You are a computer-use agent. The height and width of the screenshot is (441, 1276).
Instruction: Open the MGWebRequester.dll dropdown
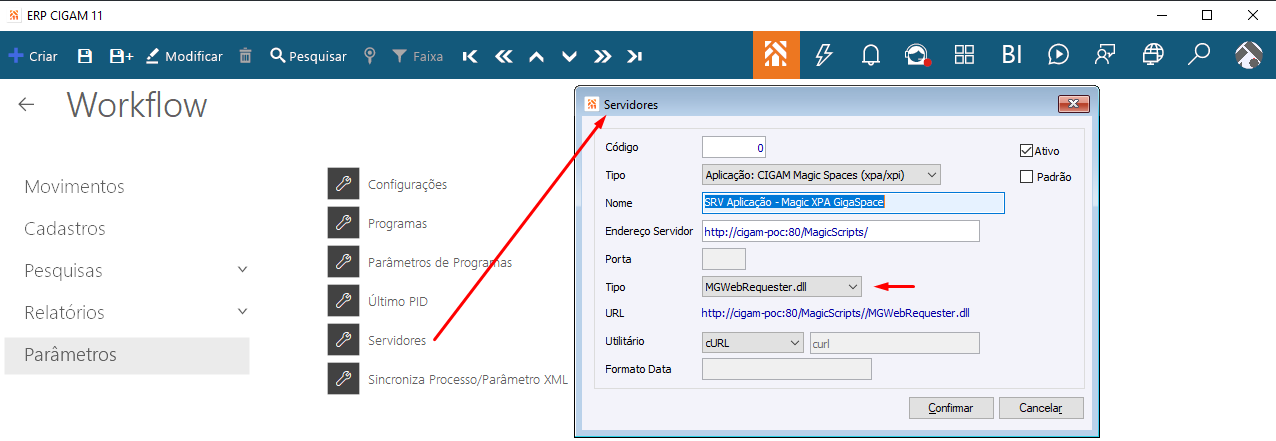click(782, 287)
